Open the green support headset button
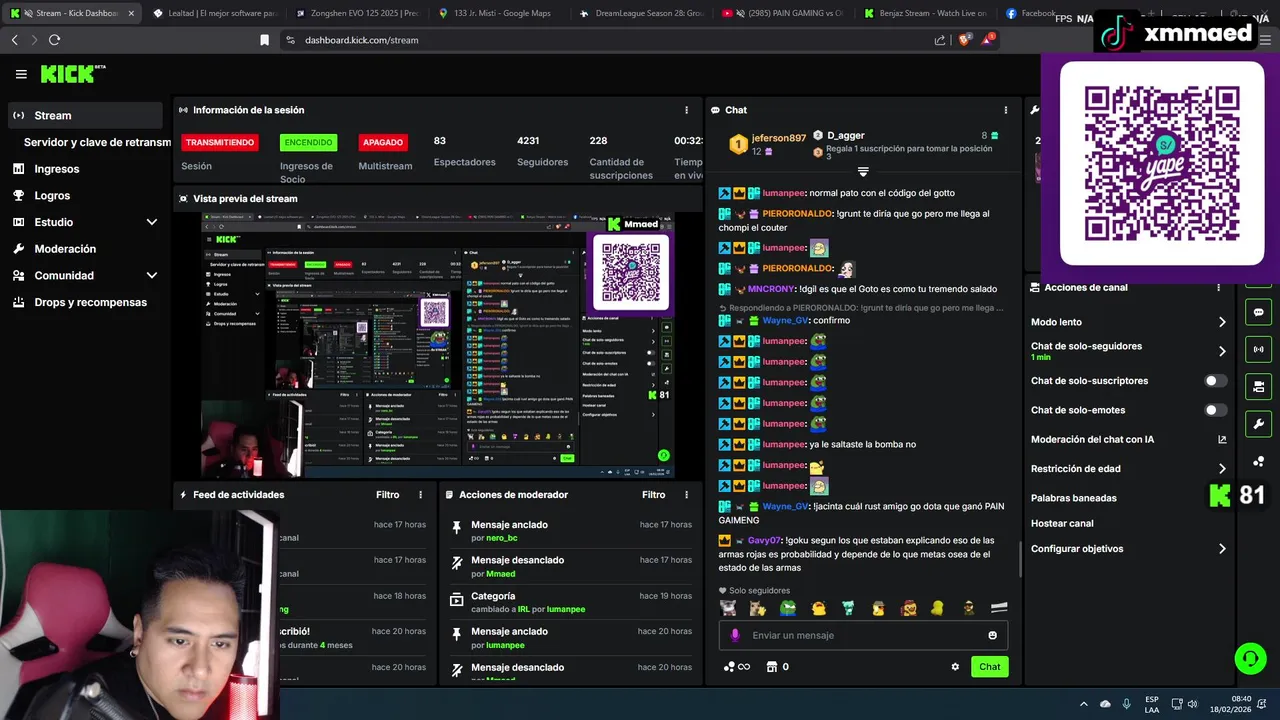 [x=1250, y=658]
